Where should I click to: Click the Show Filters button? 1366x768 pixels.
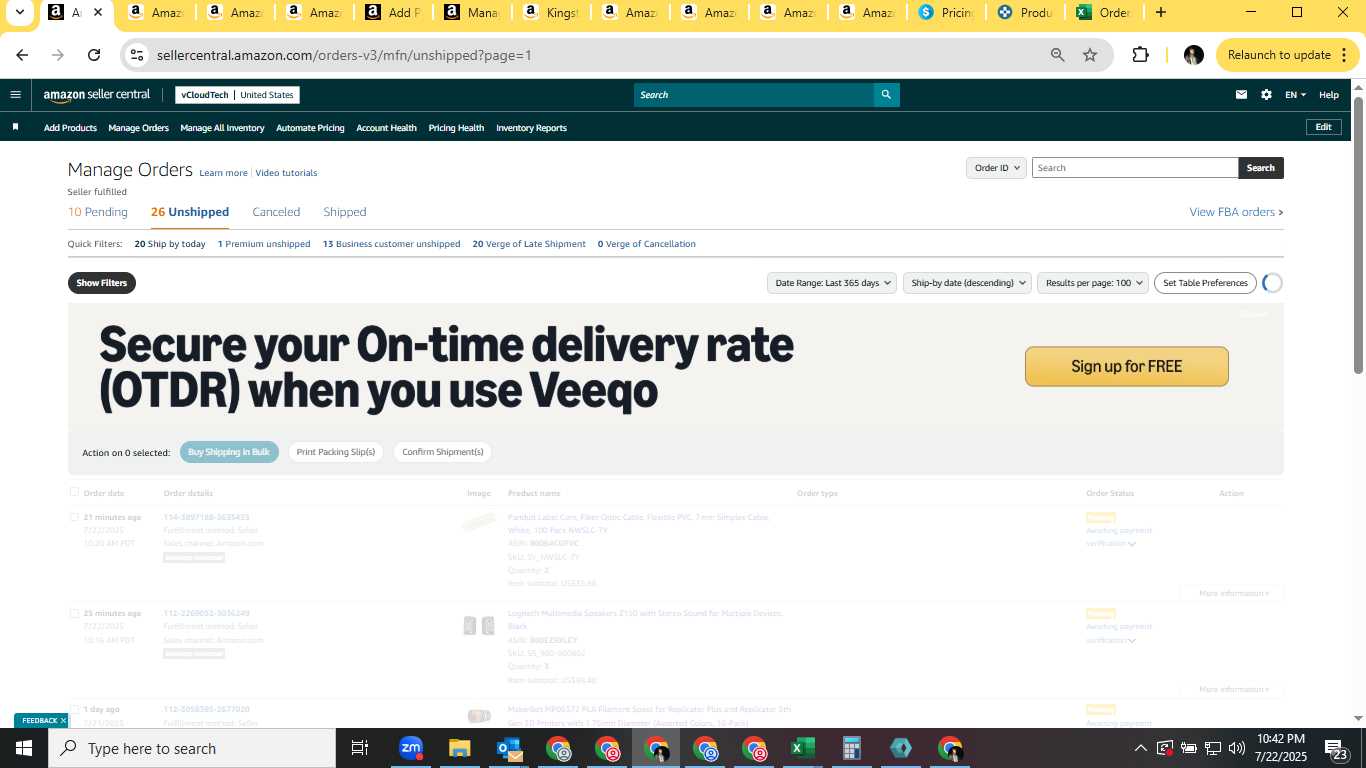coord(102,283)
